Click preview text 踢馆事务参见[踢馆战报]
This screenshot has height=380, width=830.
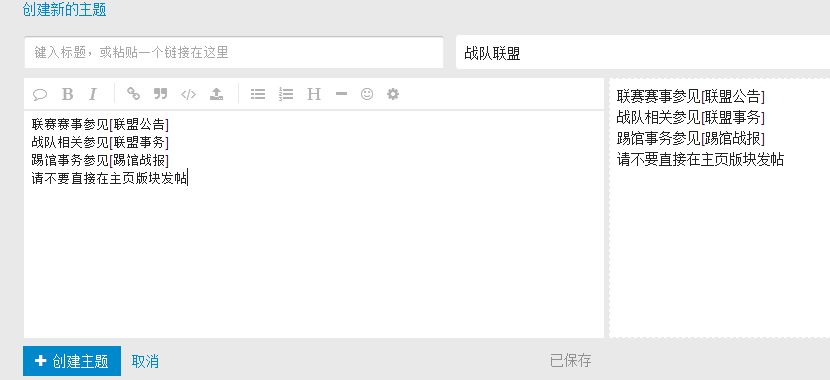click(691, 138)
